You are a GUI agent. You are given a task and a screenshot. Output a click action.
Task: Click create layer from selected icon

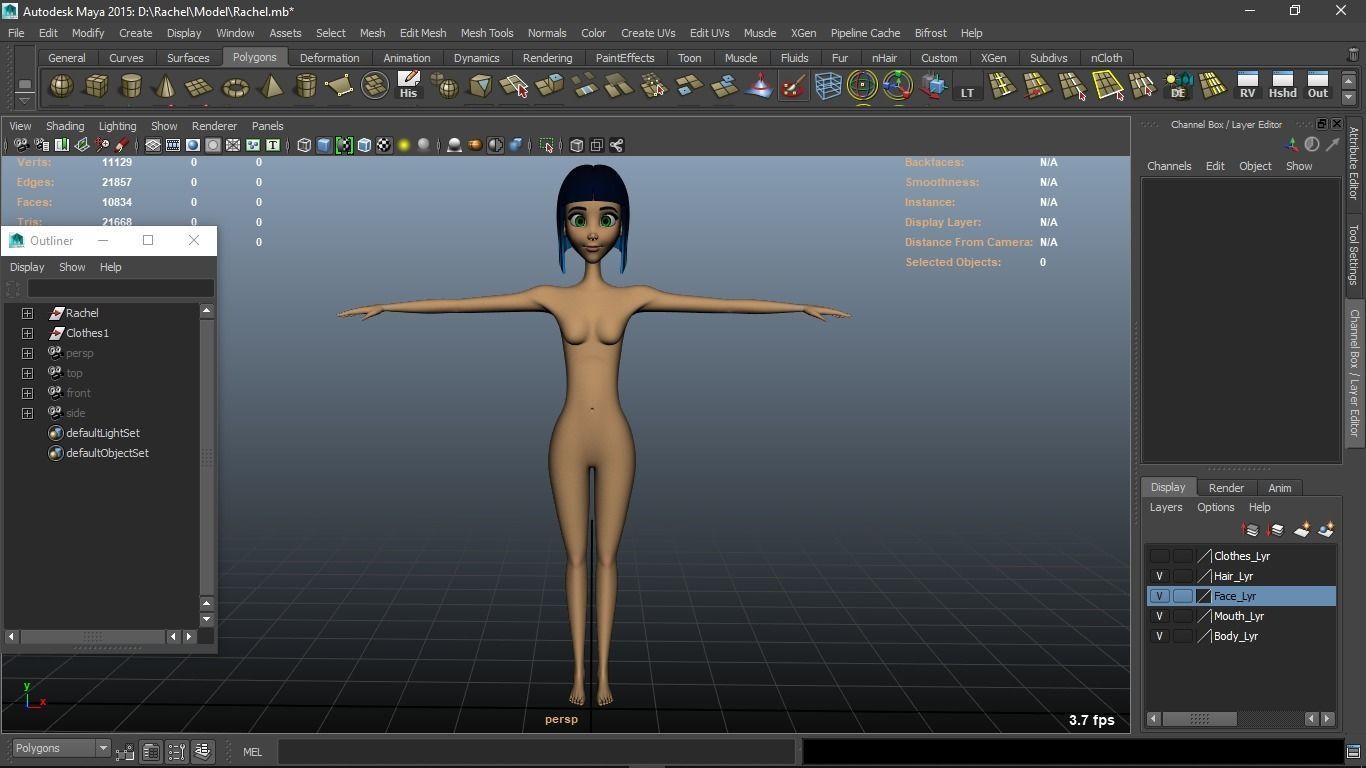pyautogui.click(x=1327, y=530)
